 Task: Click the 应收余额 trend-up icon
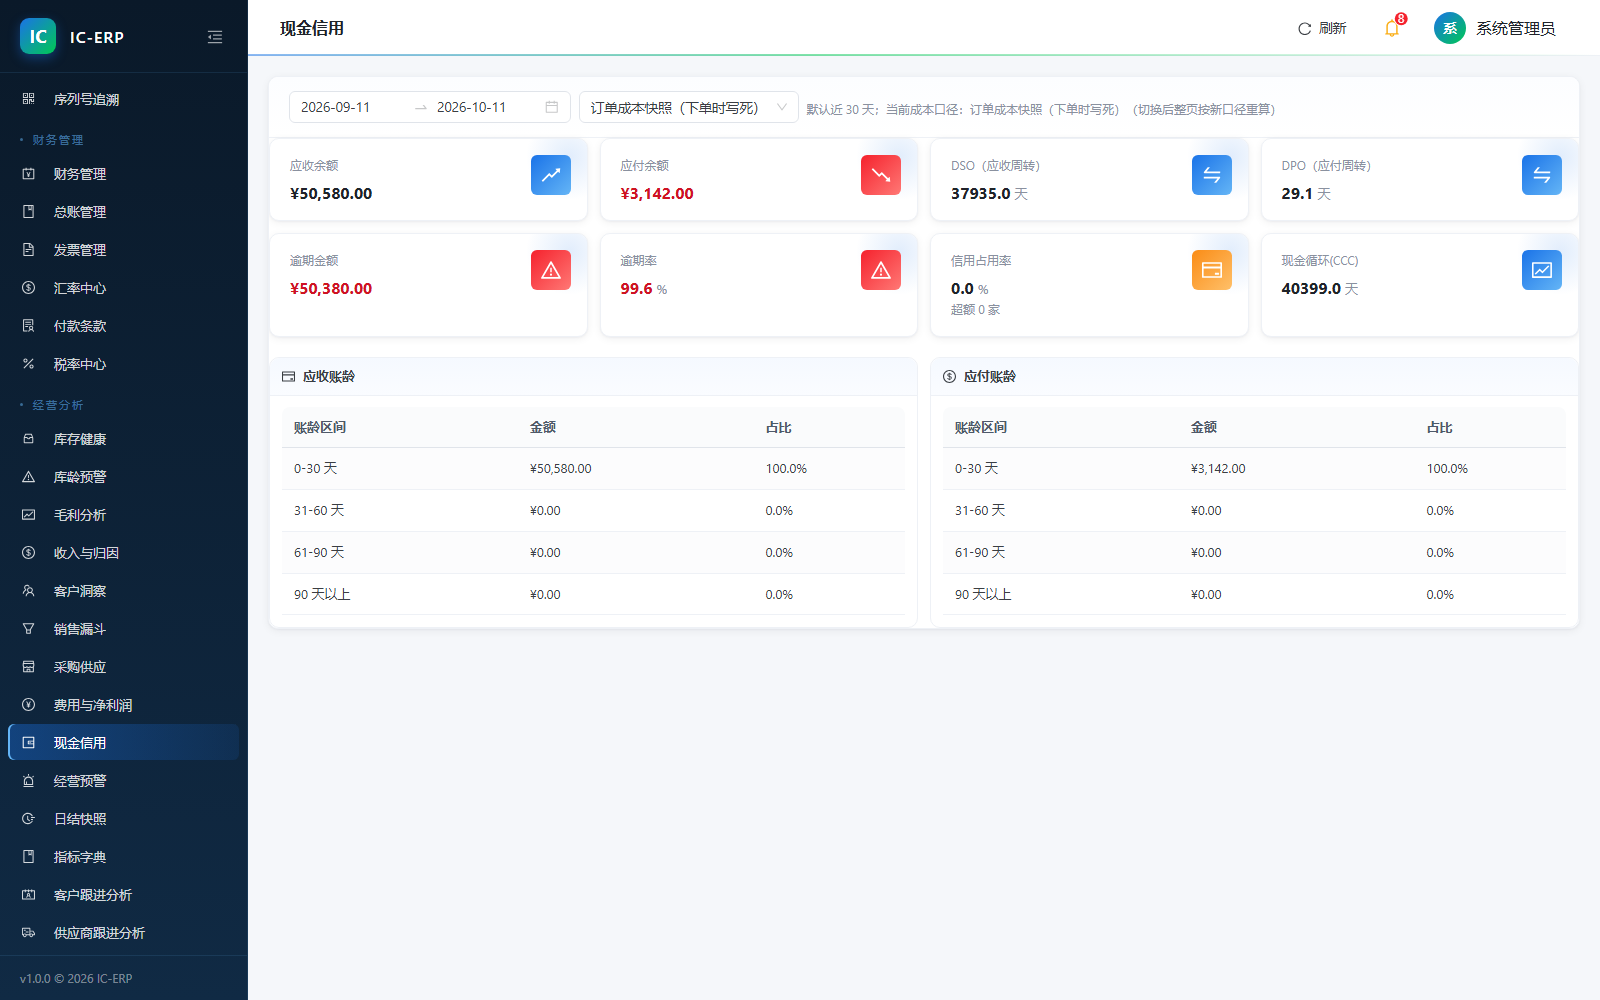(551, 175)
